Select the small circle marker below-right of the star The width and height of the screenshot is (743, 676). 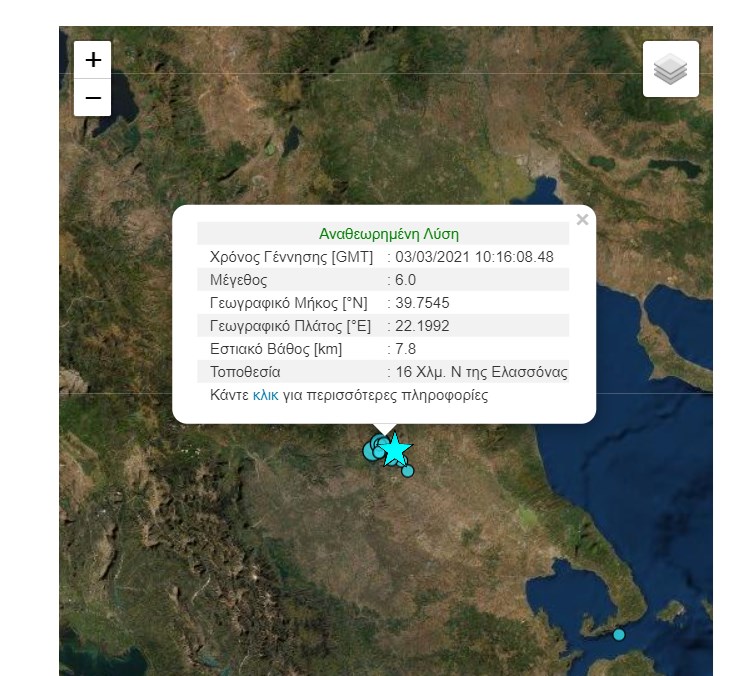(x=408, y=471)
